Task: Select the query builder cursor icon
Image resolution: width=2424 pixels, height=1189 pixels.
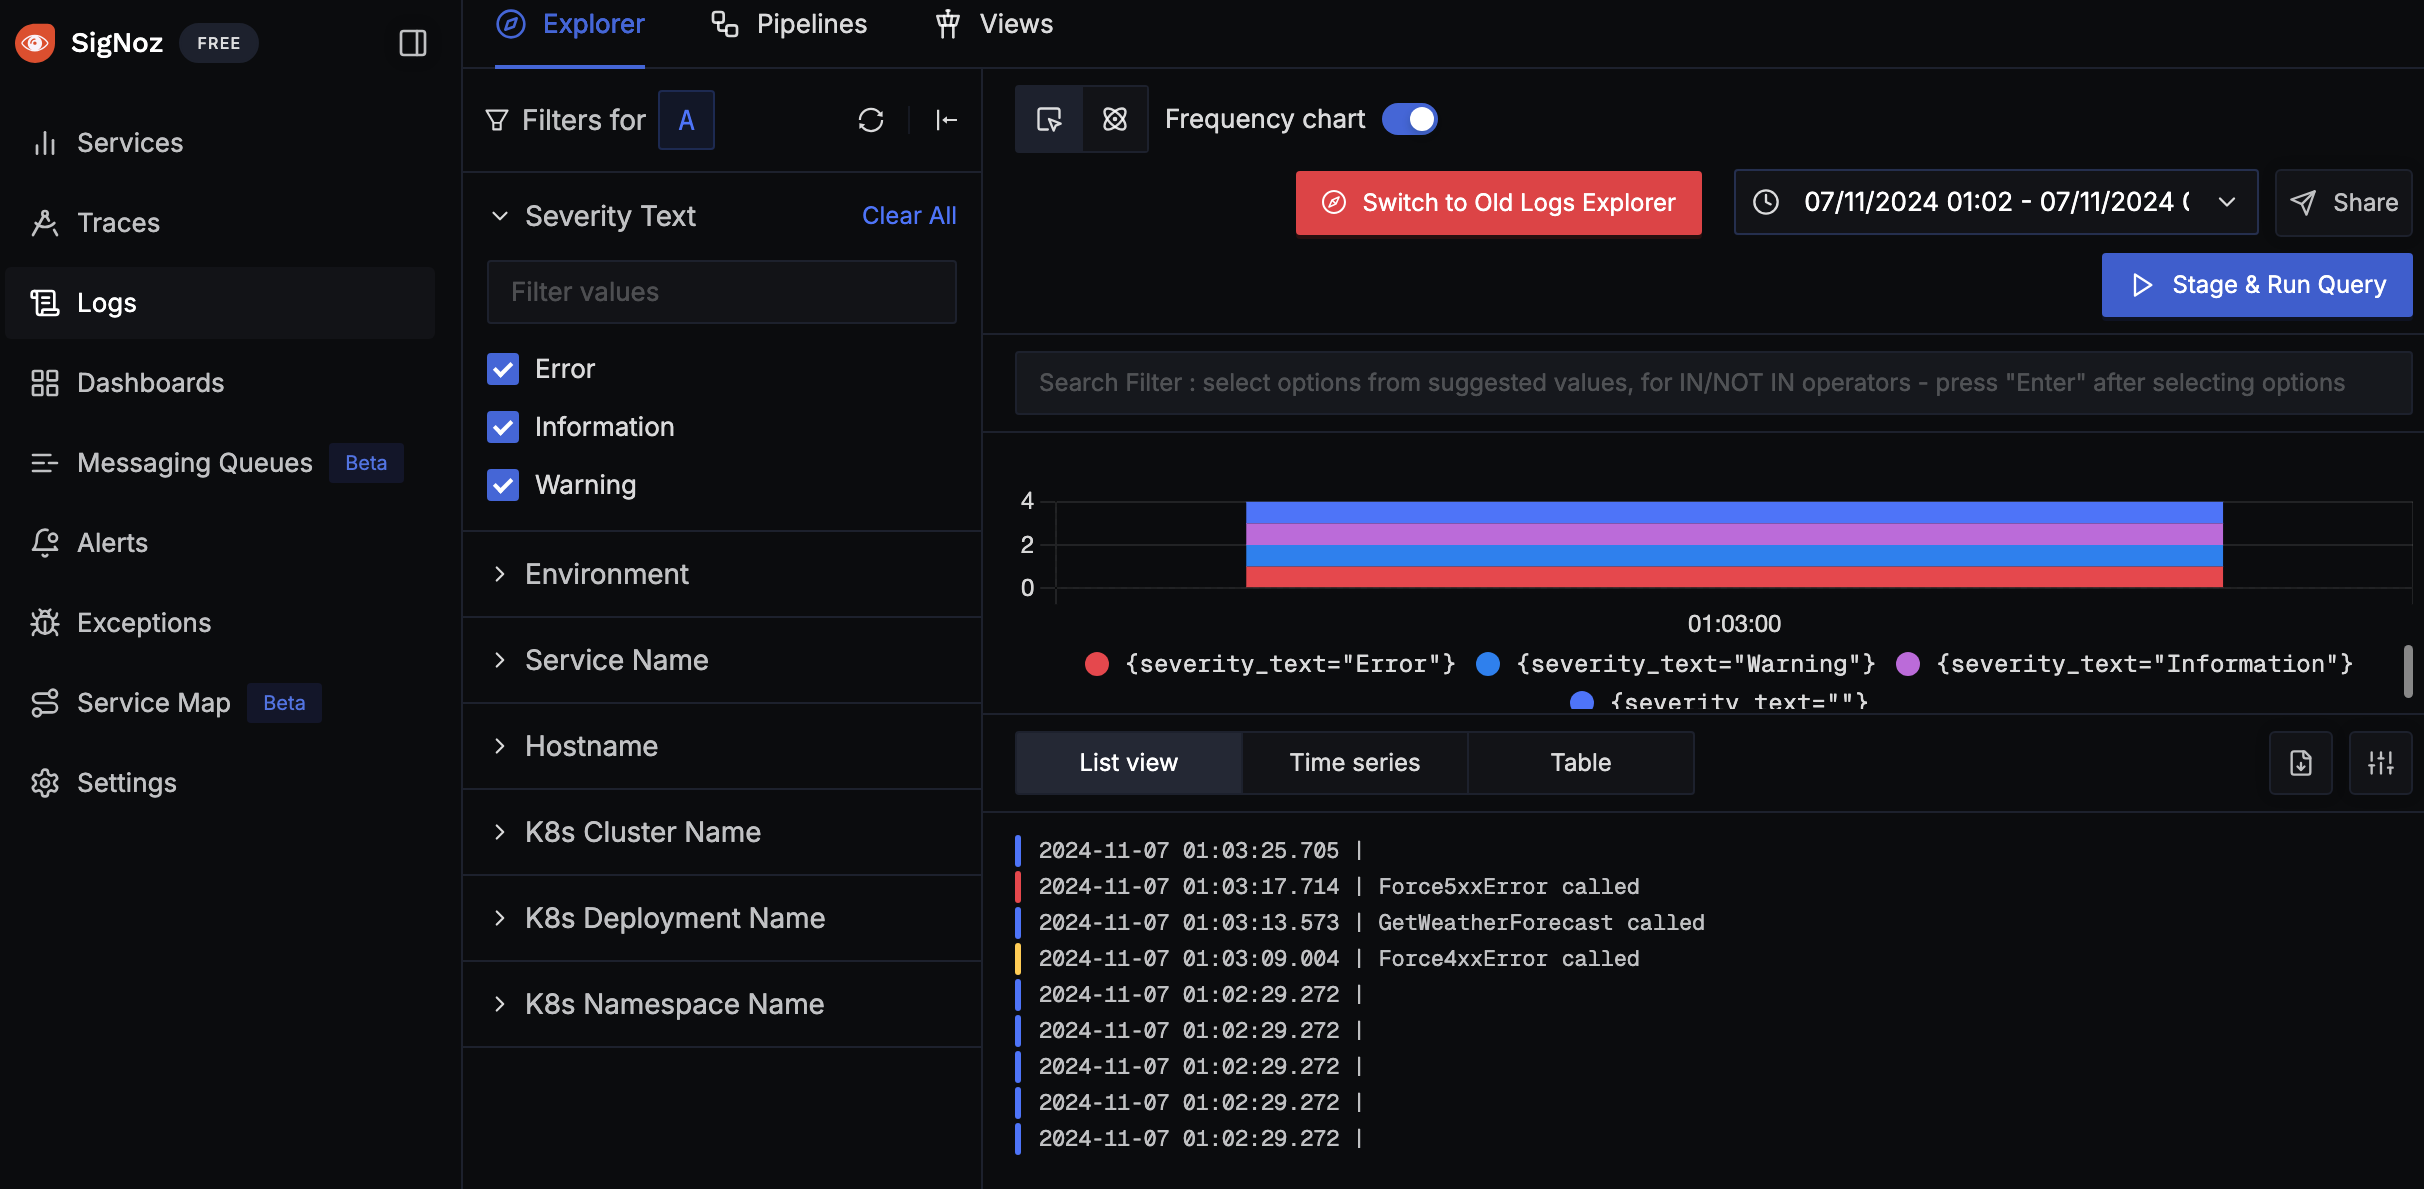Action: pos(1049,119)
